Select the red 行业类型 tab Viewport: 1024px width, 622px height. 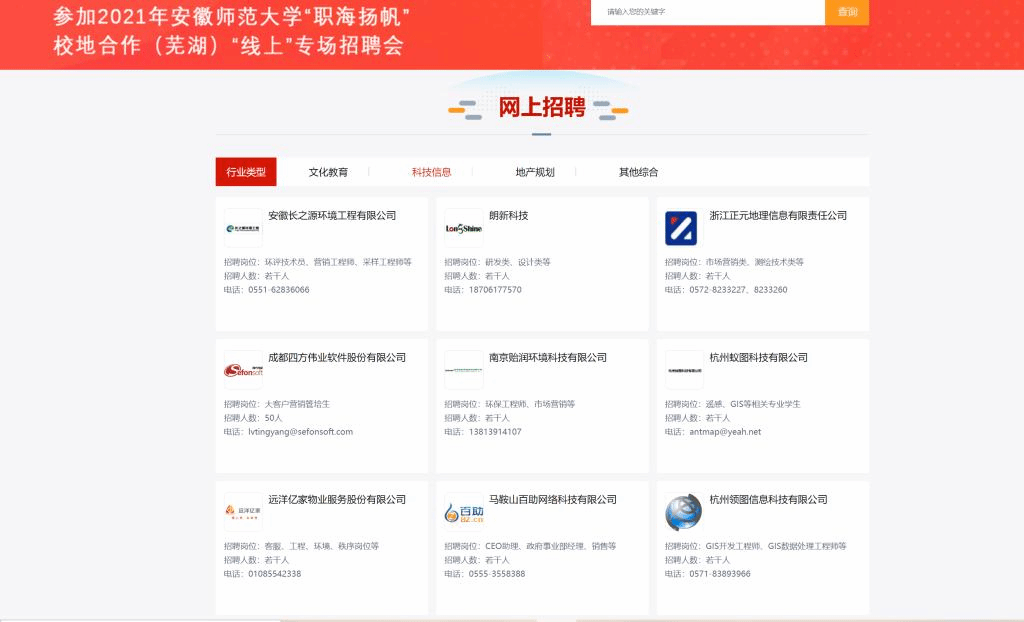point(246,172)
